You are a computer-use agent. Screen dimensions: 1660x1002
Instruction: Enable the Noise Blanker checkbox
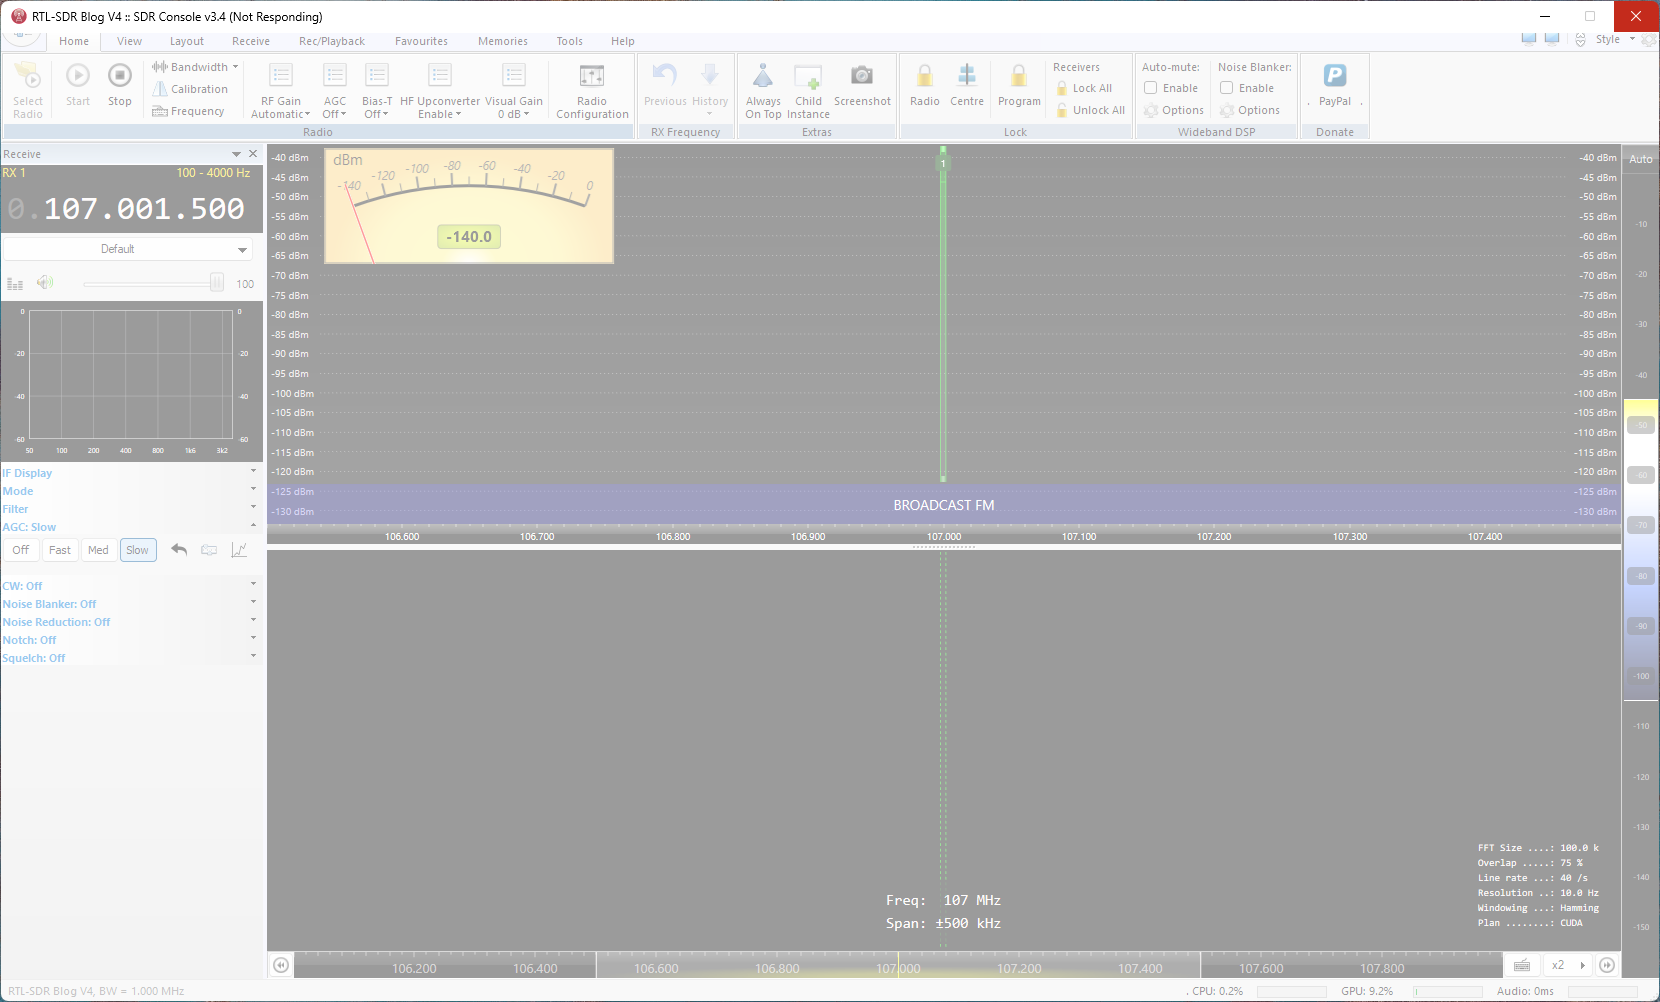(x=1226, y=88)
